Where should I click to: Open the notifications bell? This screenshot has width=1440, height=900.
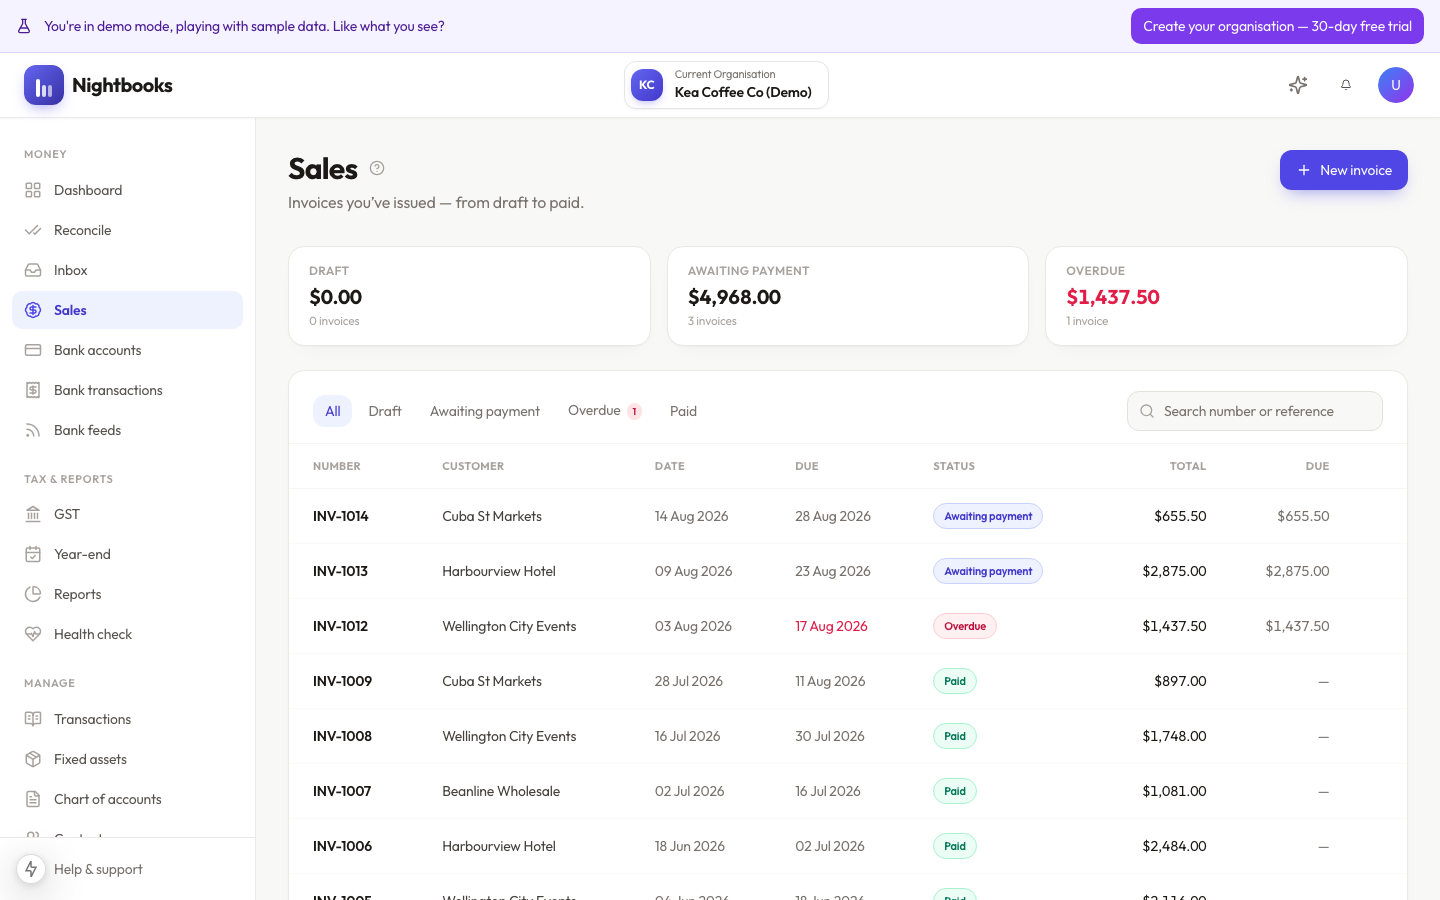(1346, 85)
